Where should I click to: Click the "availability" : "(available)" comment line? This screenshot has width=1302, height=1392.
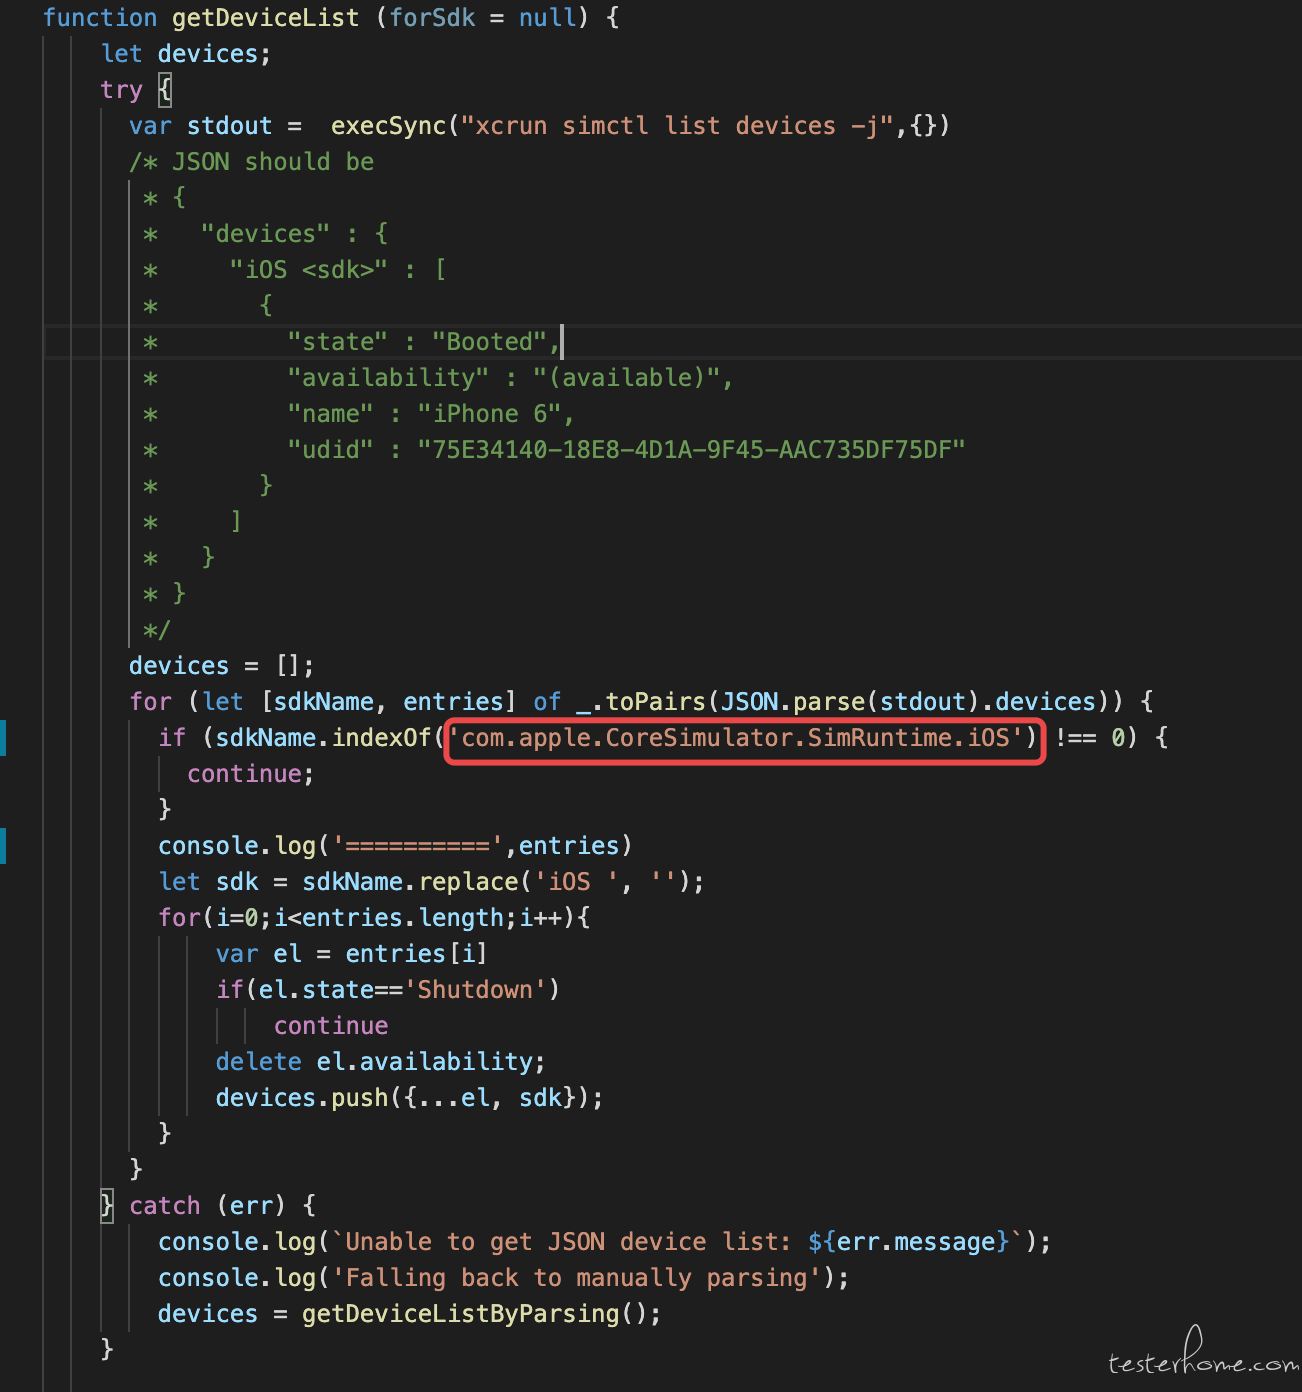click(510, 378)
